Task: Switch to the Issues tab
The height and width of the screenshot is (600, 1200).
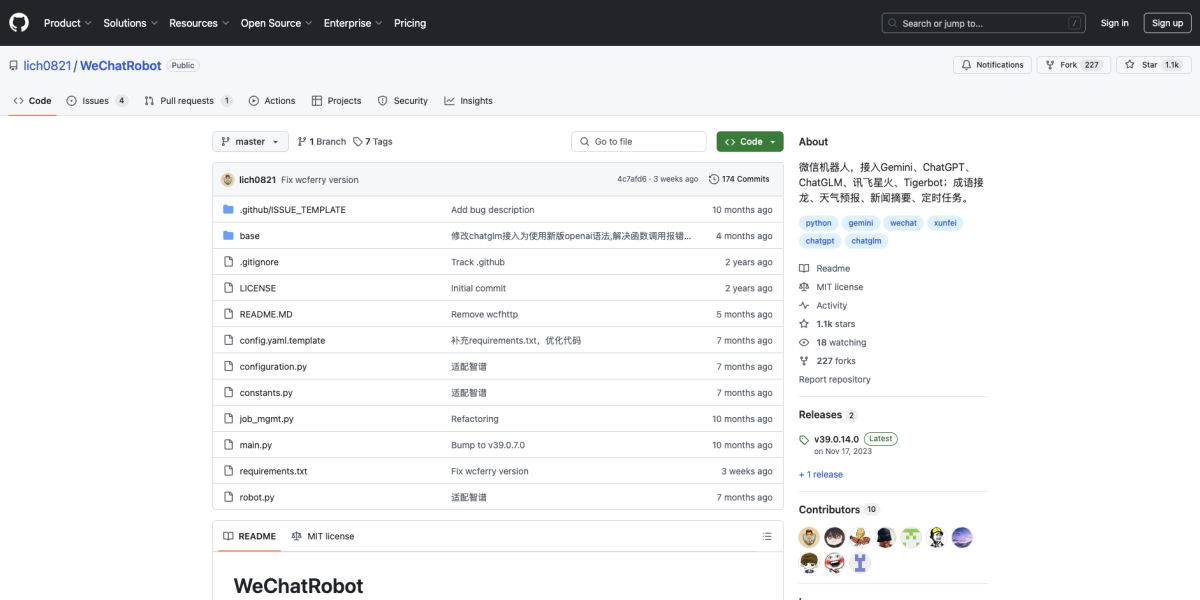Action: tap(96, 101)
